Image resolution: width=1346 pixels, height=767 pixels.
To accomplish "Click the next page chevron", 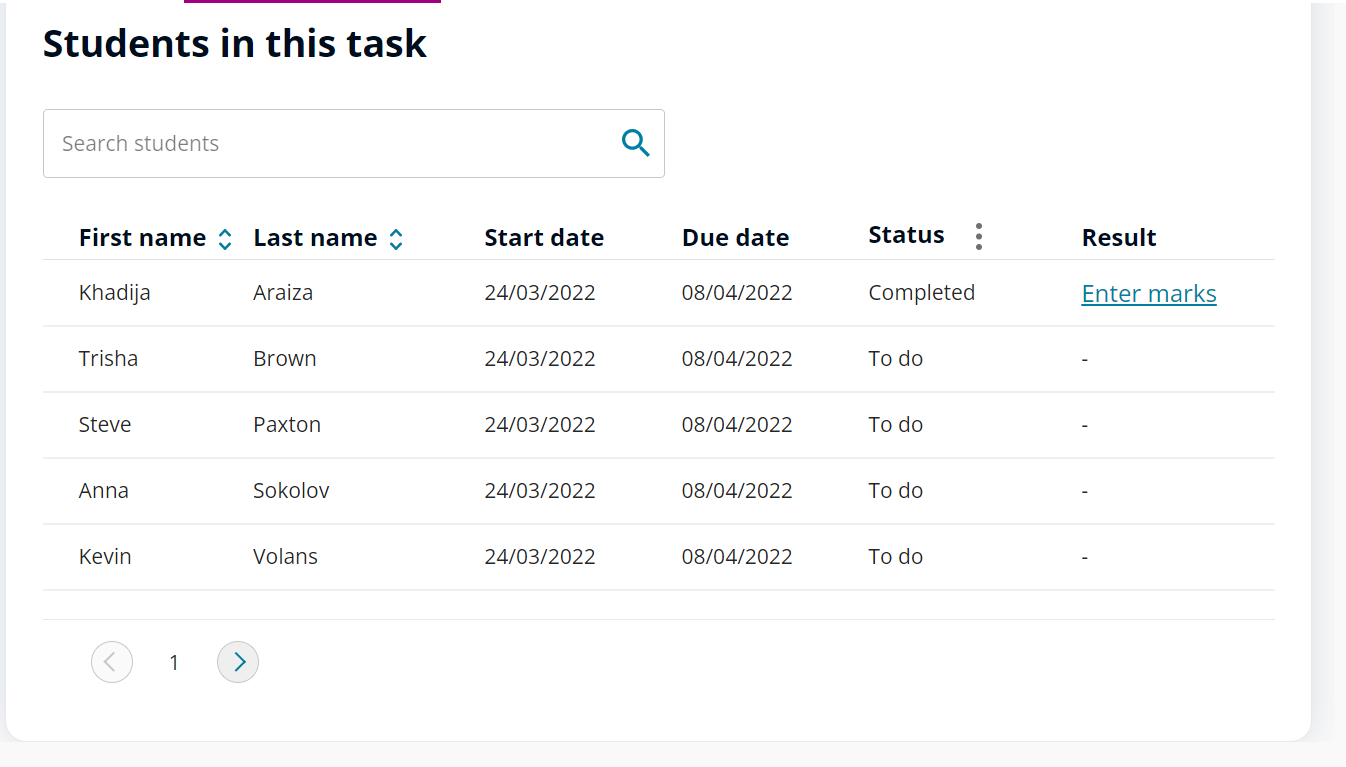I will [x=238, y=661].
